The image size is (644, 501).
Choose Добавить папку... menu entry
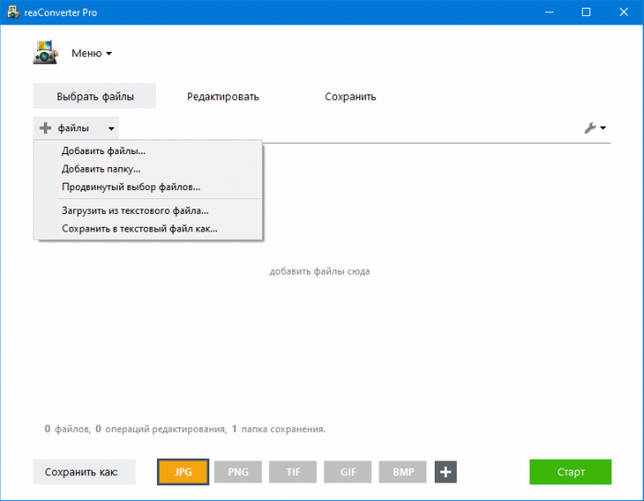(148, 169)
